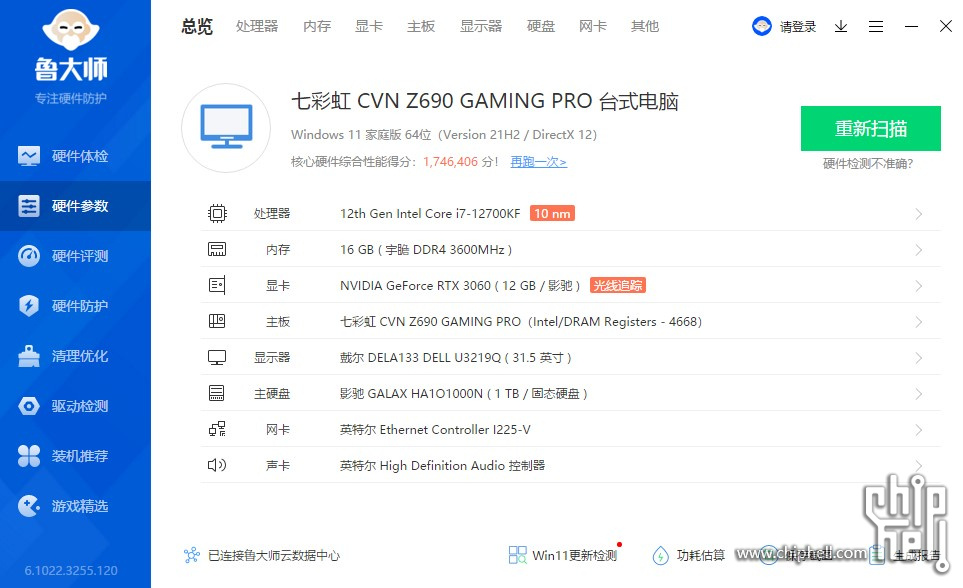Expand the 内存 row chevron
The height and width of the screenshot is (588, 963).
coord(919,250)
